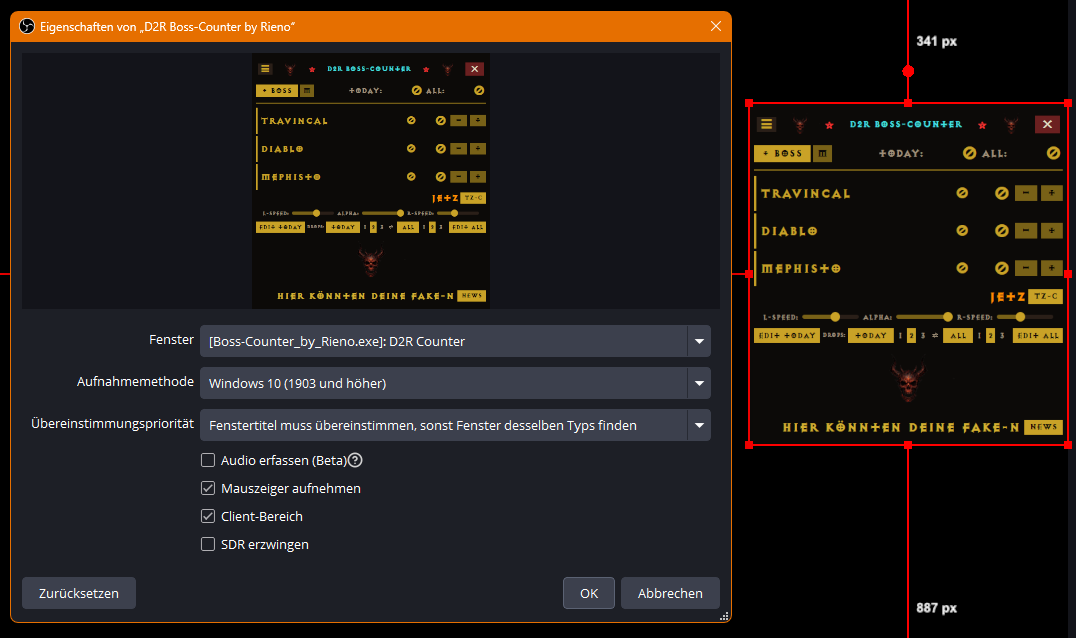Viewport: 1076px width, 638px height.
Task: Click Diablo plus button in dialog preview
Action: tap(478, 149)
